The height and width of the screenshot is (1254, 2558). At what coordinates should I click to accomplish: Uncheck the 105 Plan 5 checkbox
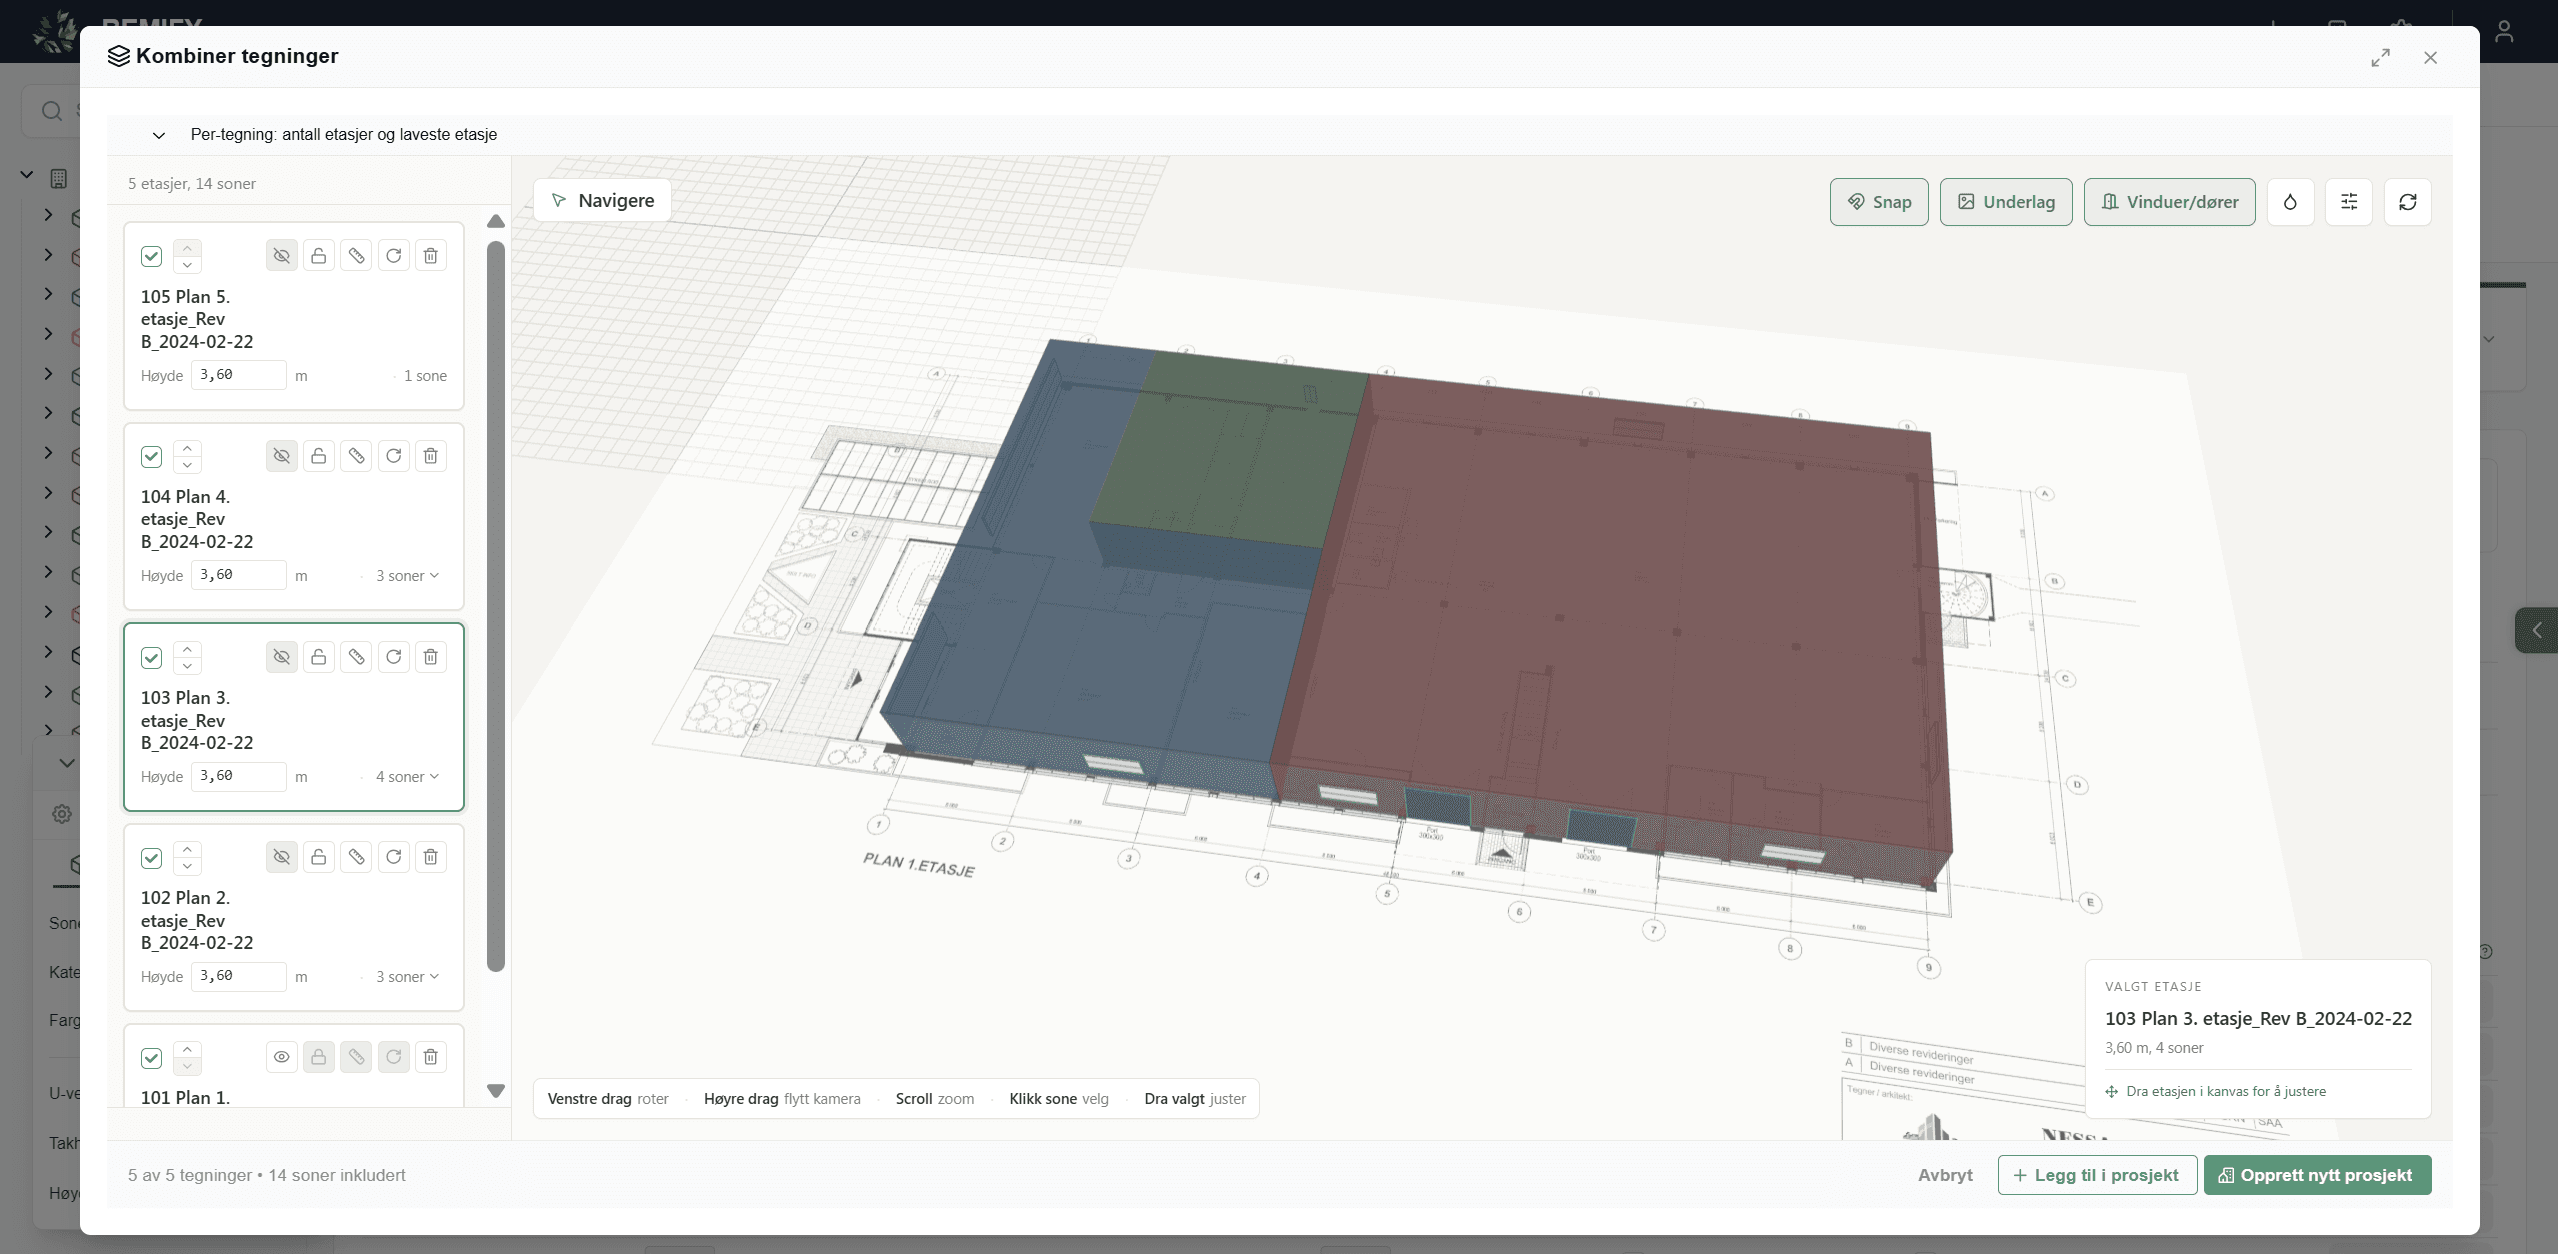click(151, 256)
